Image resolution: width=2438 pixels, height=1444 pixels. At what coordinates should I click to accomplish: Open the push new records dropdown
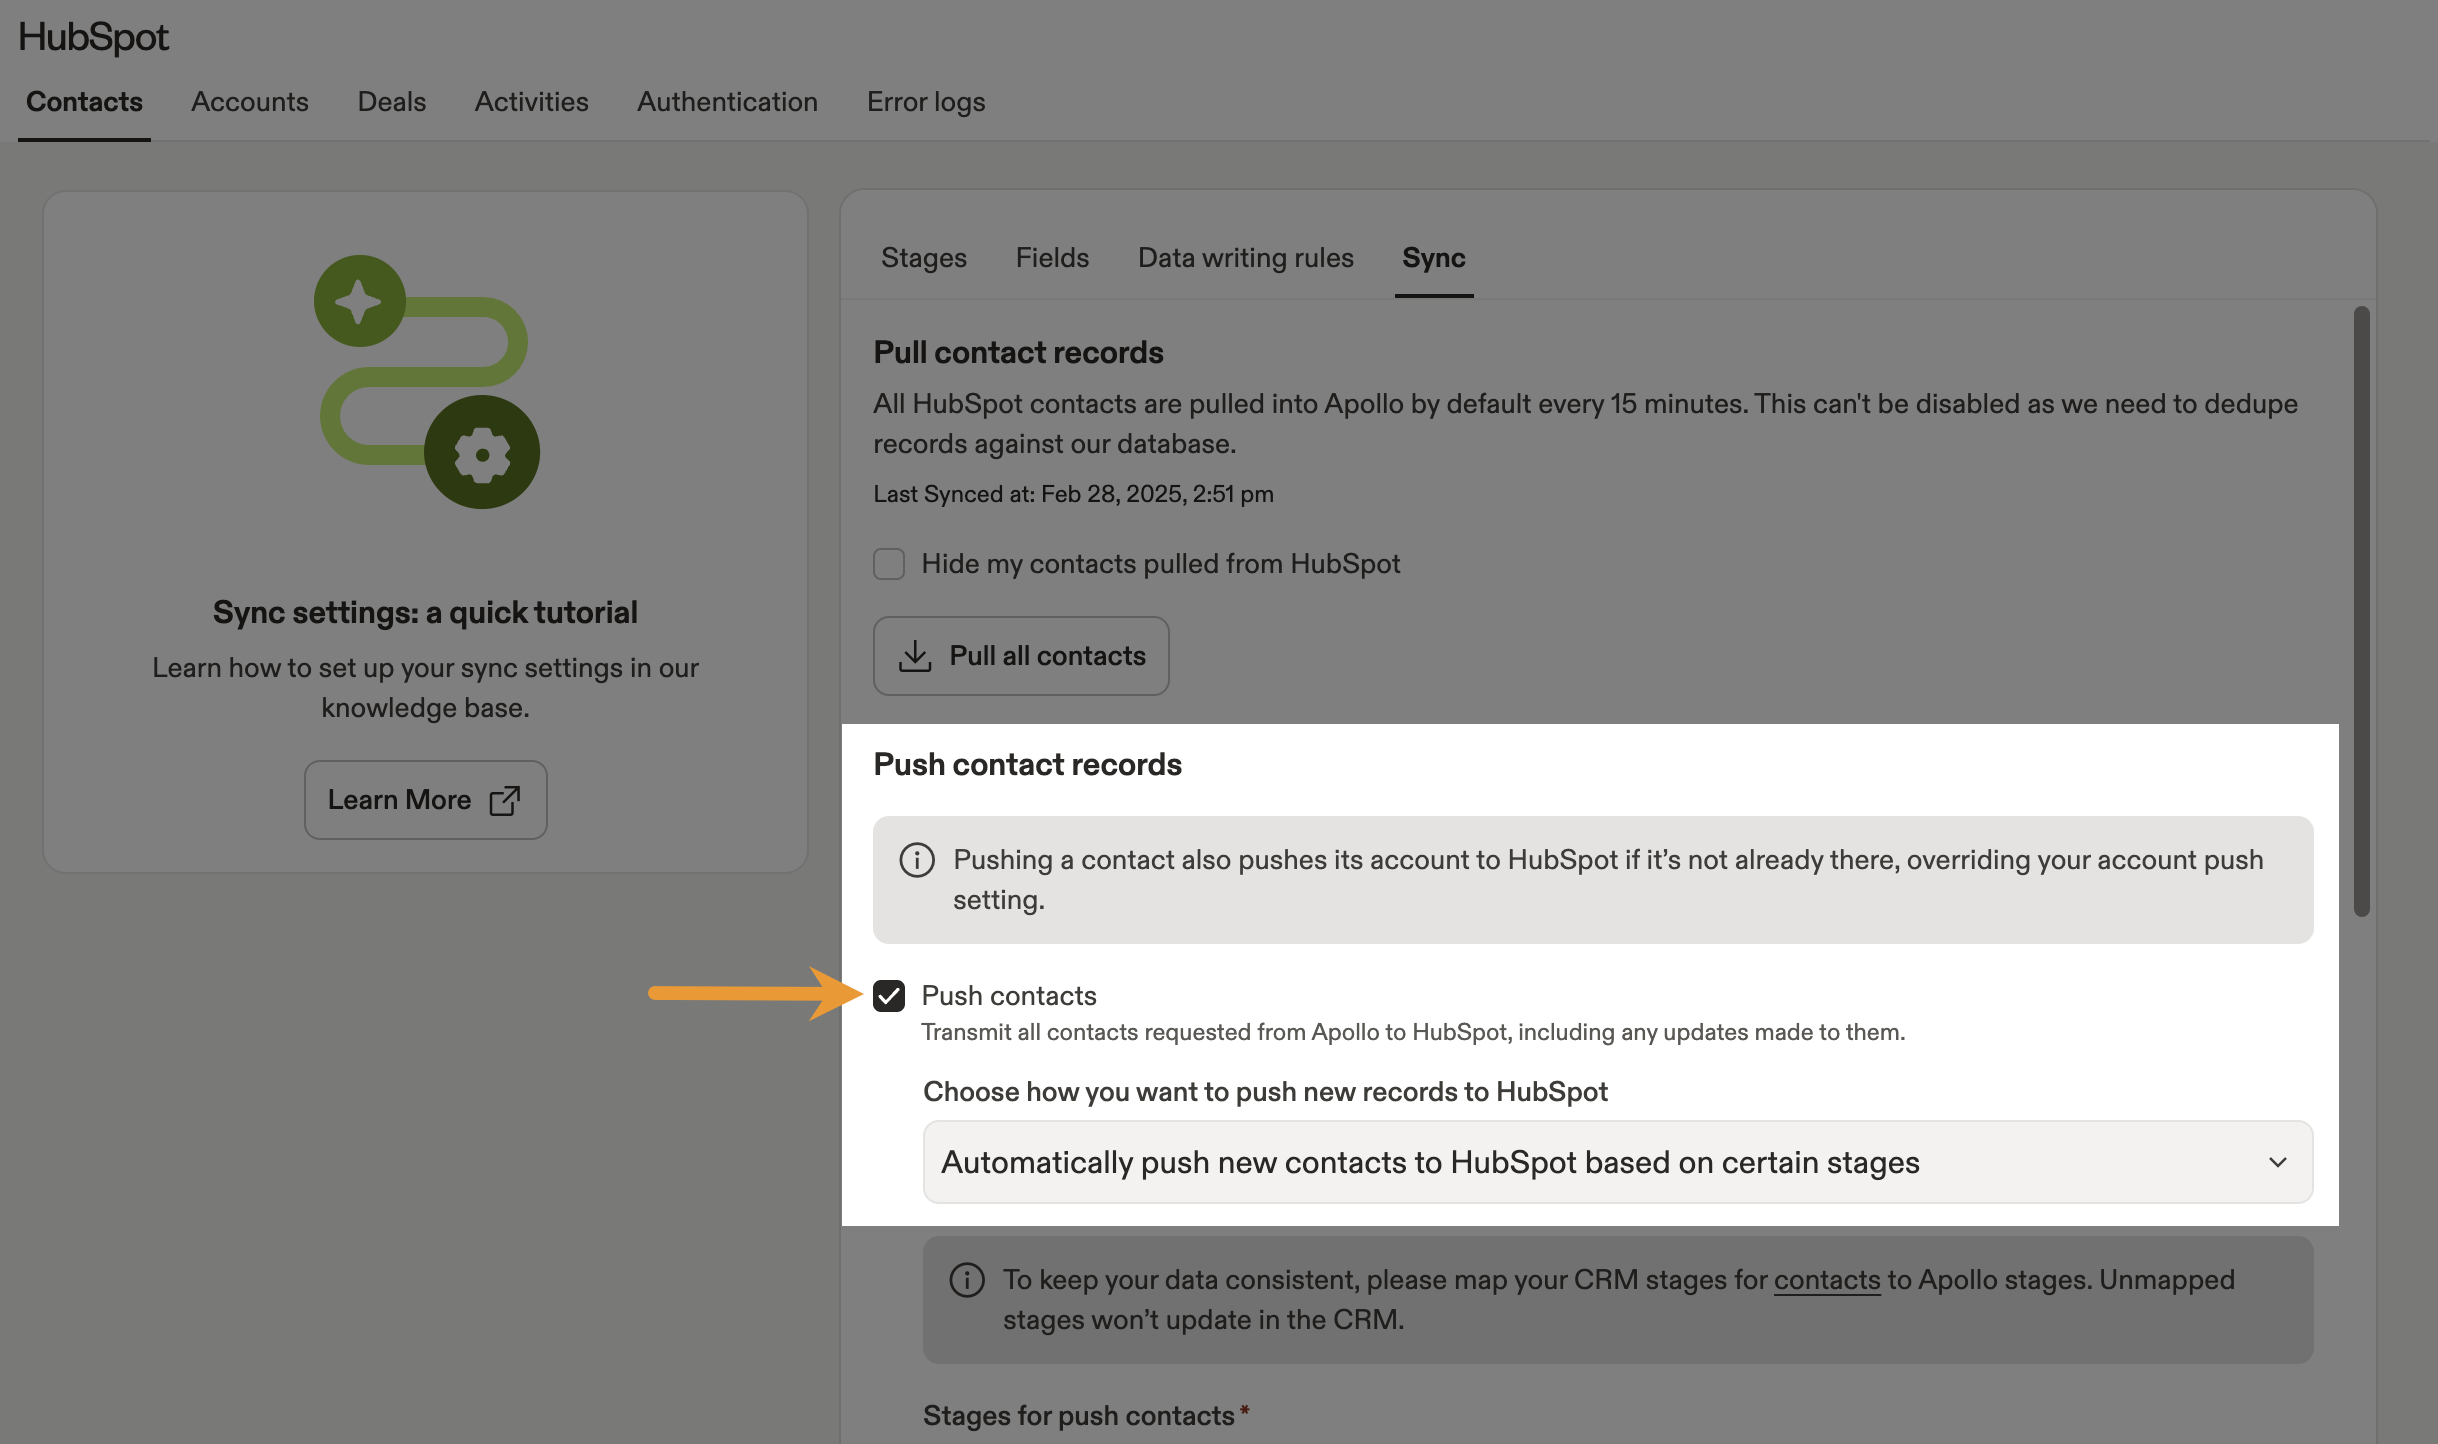pyautogui.click(x=1618, y=1162)
